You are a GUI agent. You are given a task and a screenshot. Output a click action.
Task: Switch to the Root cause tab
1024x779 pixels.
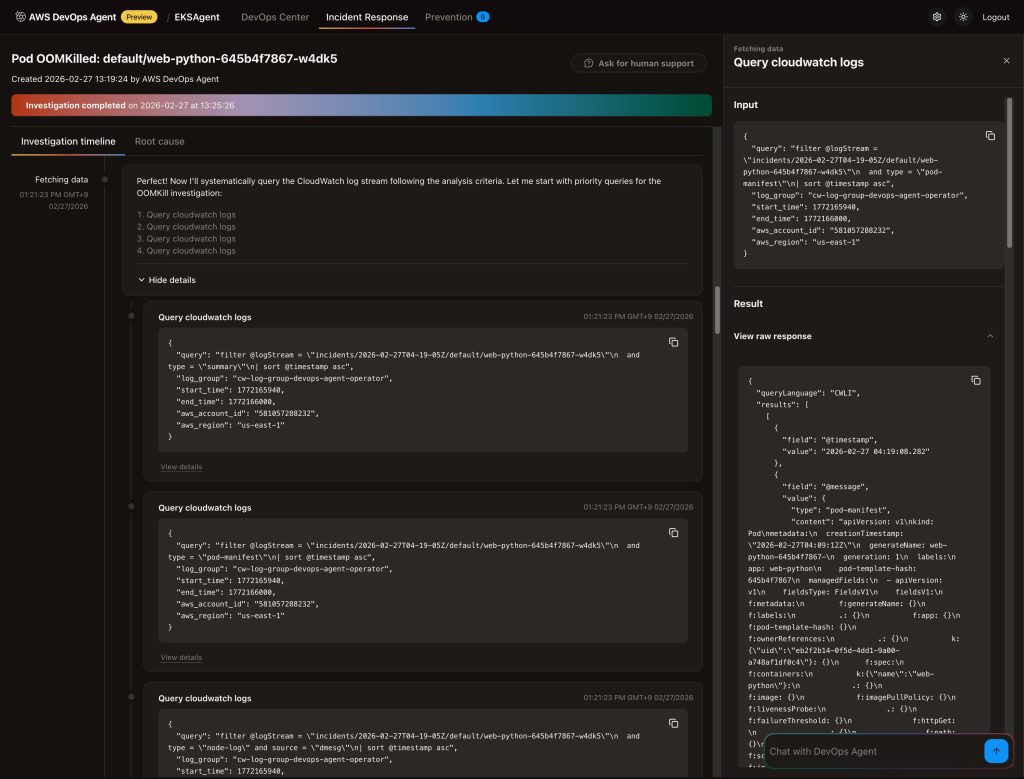pyautogui.click(x=159, y=142)
